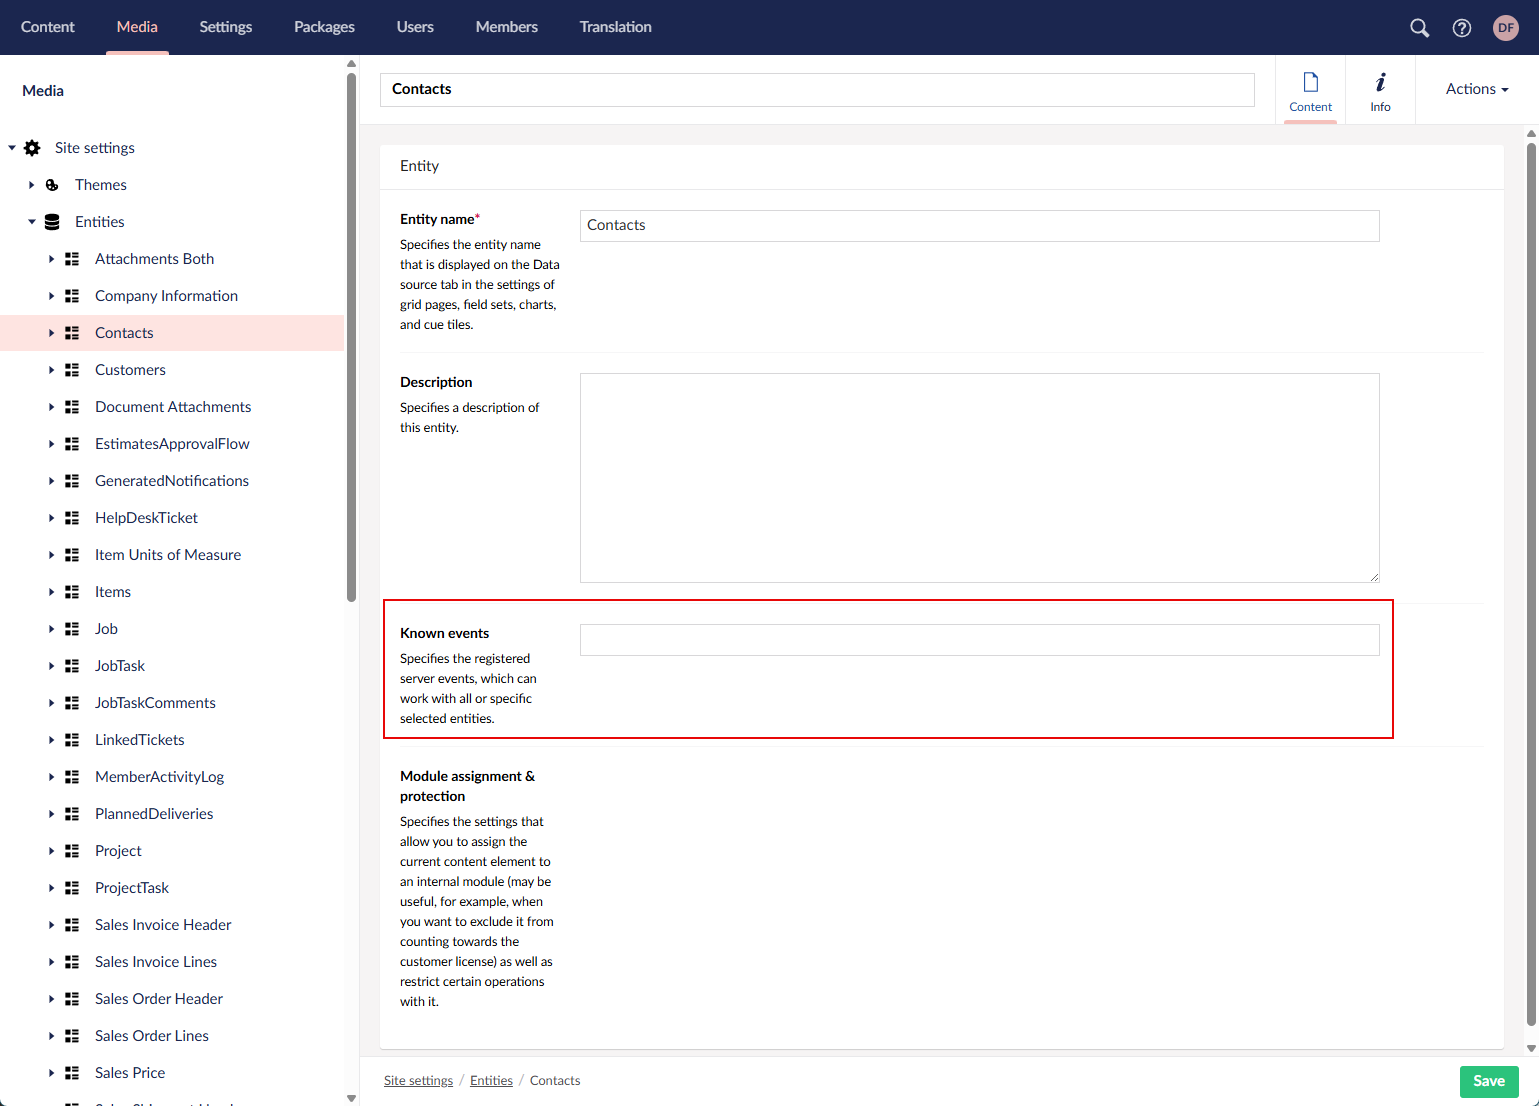Image resolution: width=1539 pixels, height=1106 pixels.
Task: Click the Customers entity icon
Action: pos(72,370)
